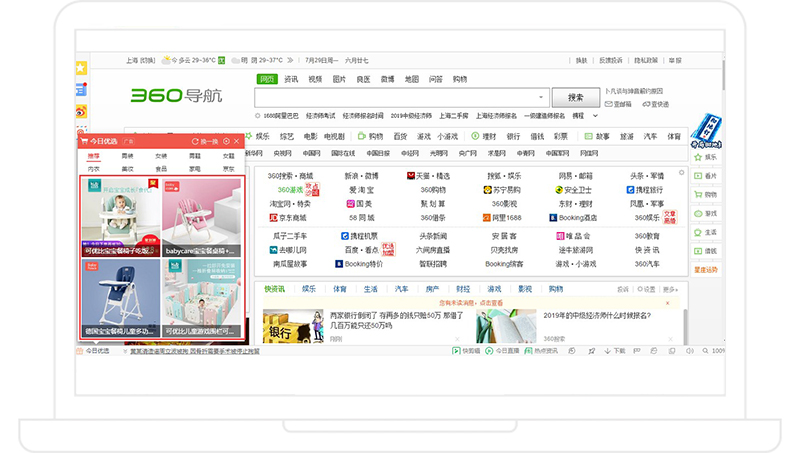Click the 360导航 logo
The image size is (800, 453).
pos(176,95)
